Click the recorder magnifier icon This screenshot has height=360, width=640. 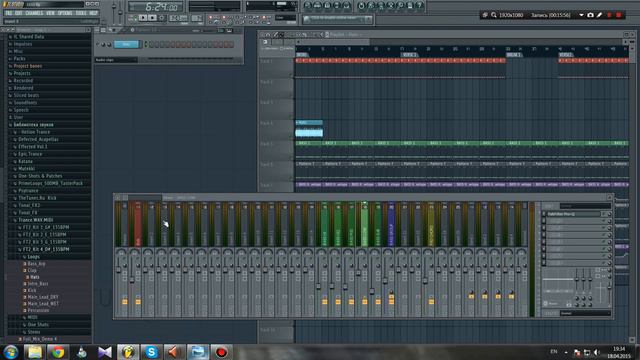pos(494,15)
